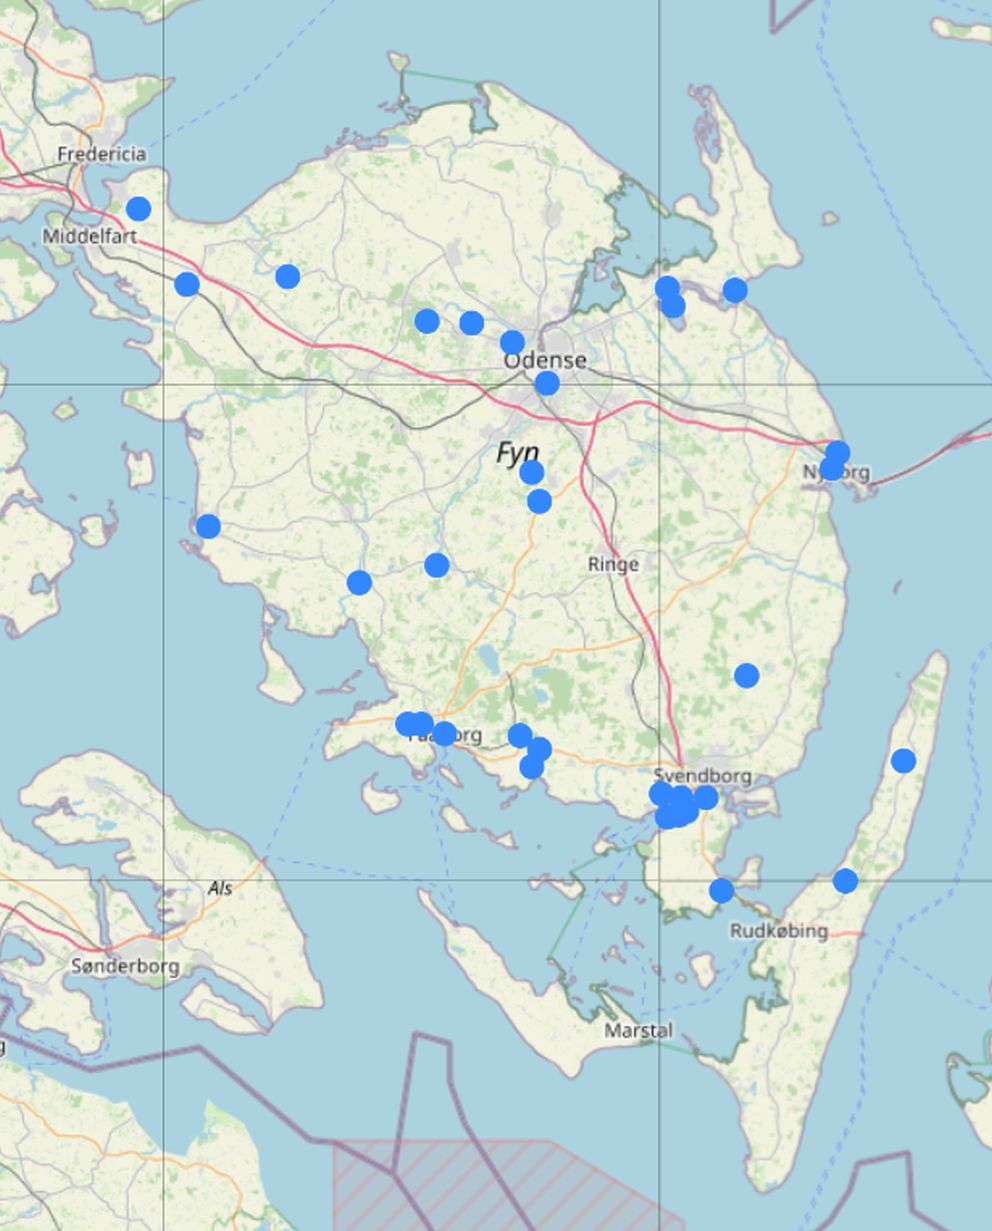Viewport: 992px width, 1231px height.
Task: Select the Sønderborg label on the map
Action: pos(125,966)
